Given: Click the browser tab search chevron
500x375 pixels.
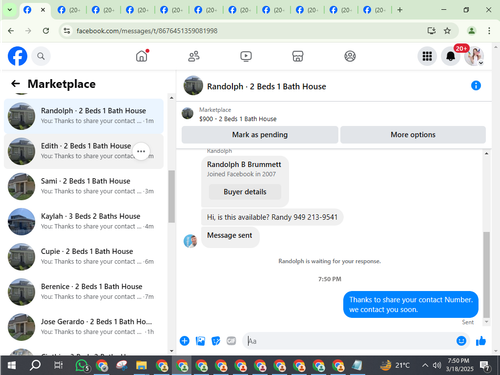Looking at the screenshot, I should [10, 10].
